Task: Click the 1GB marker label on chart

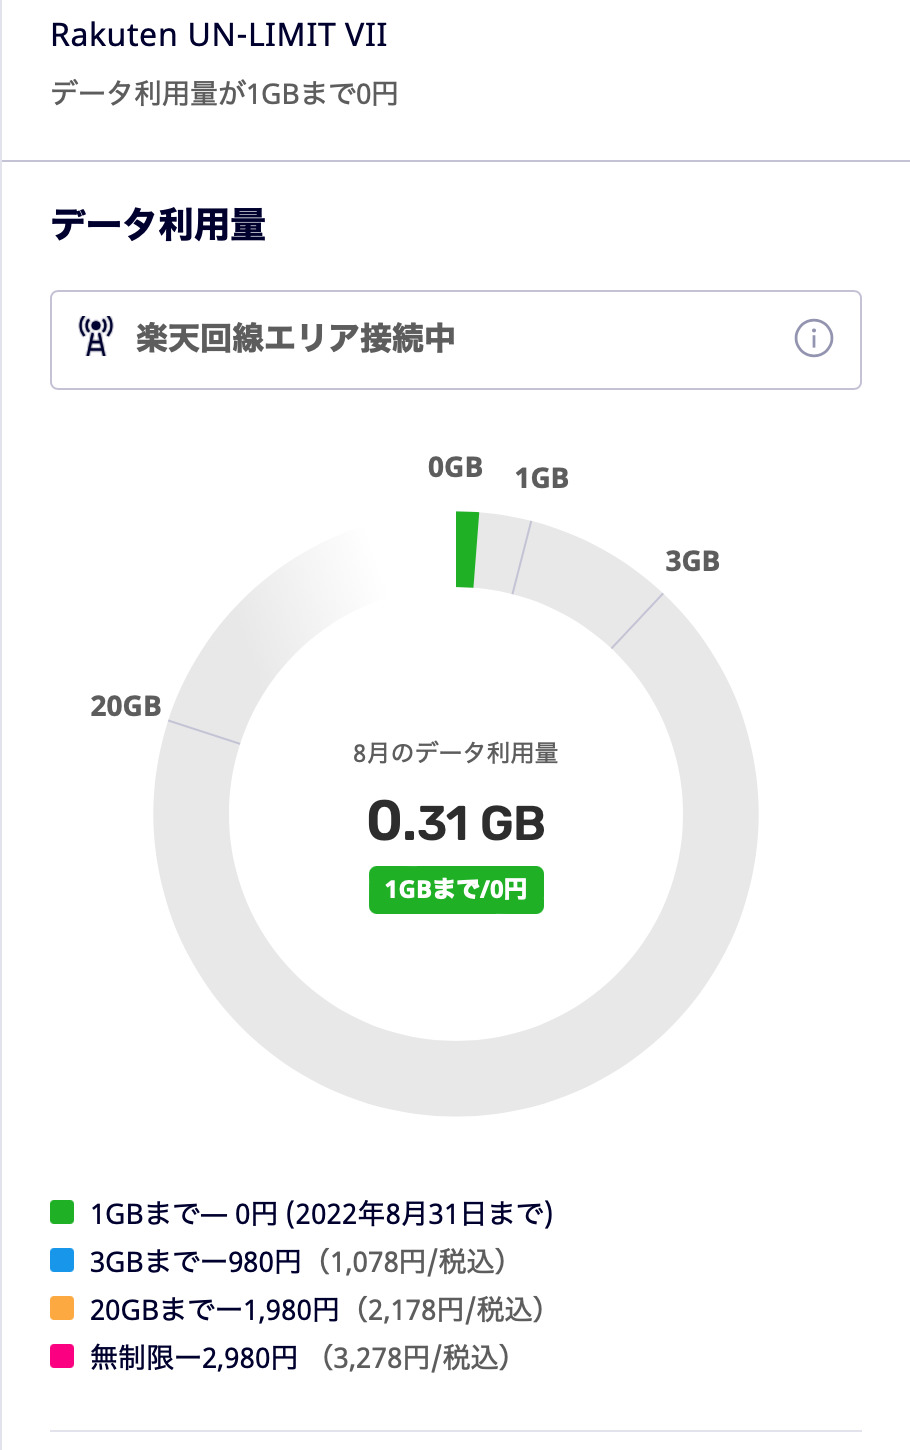Action: (x=542, y=479)
